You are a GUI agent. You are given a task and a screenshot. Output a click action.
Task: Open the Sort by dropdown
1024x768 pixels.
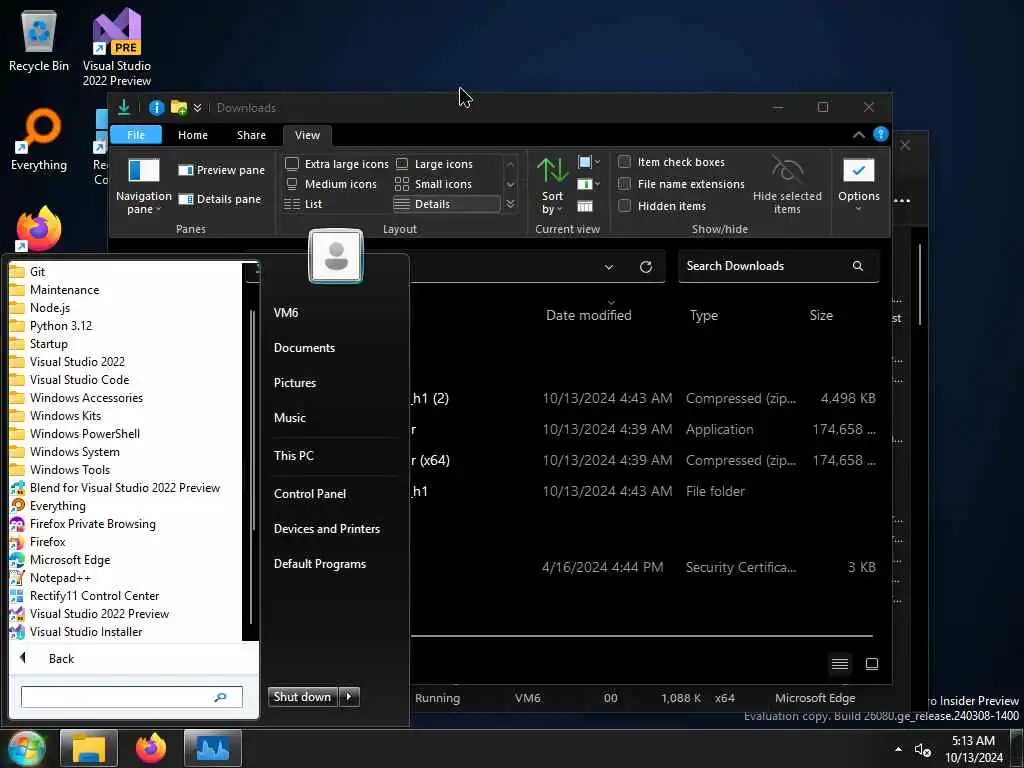[552, 186]
